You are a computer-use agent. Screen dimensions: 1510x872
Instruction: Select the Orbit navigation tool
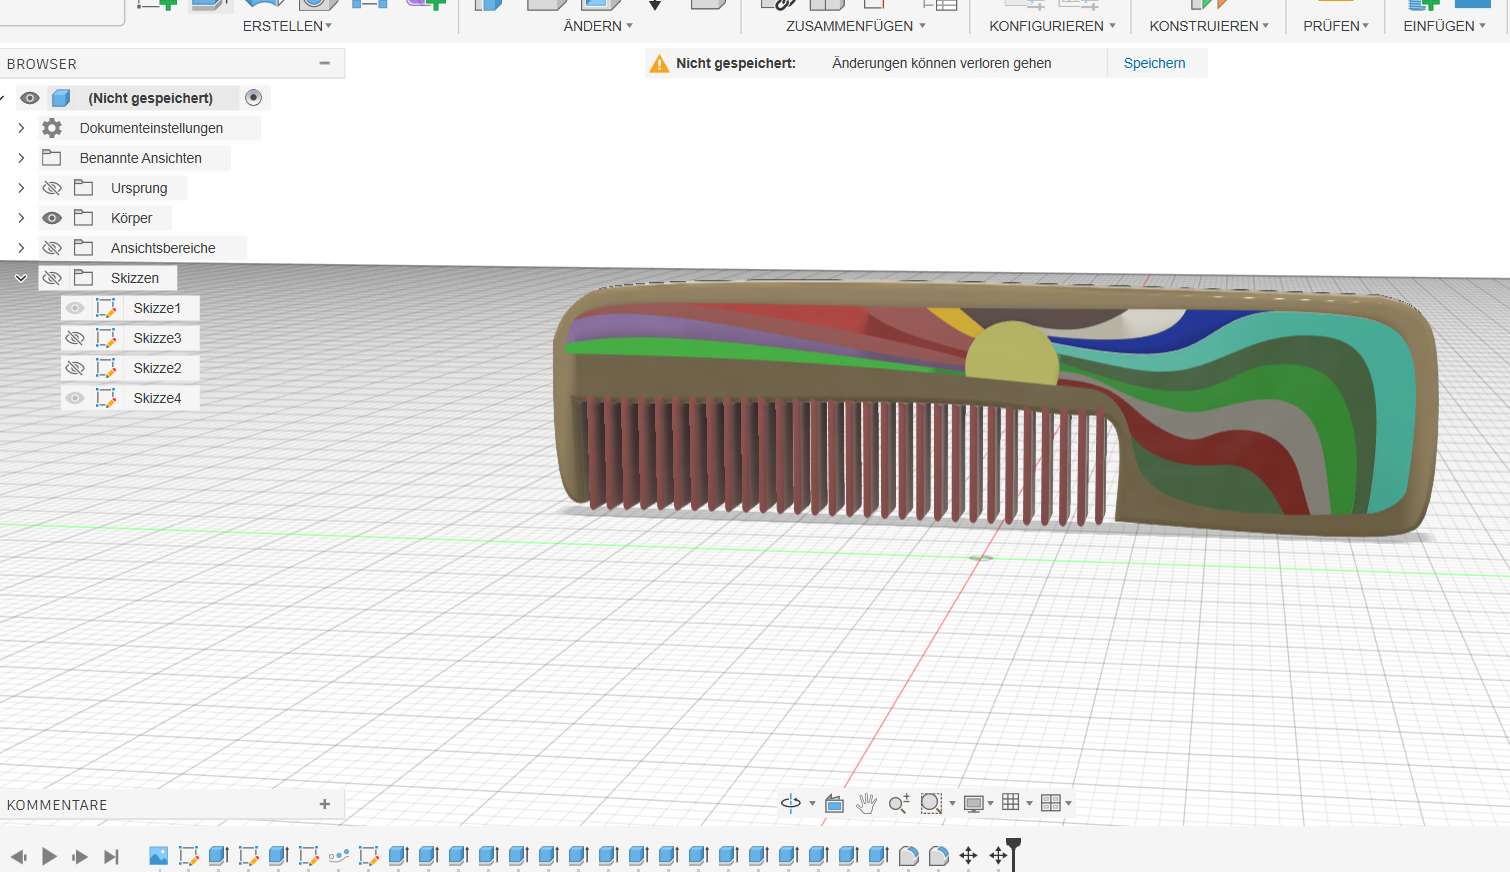[x=790, y=803]
